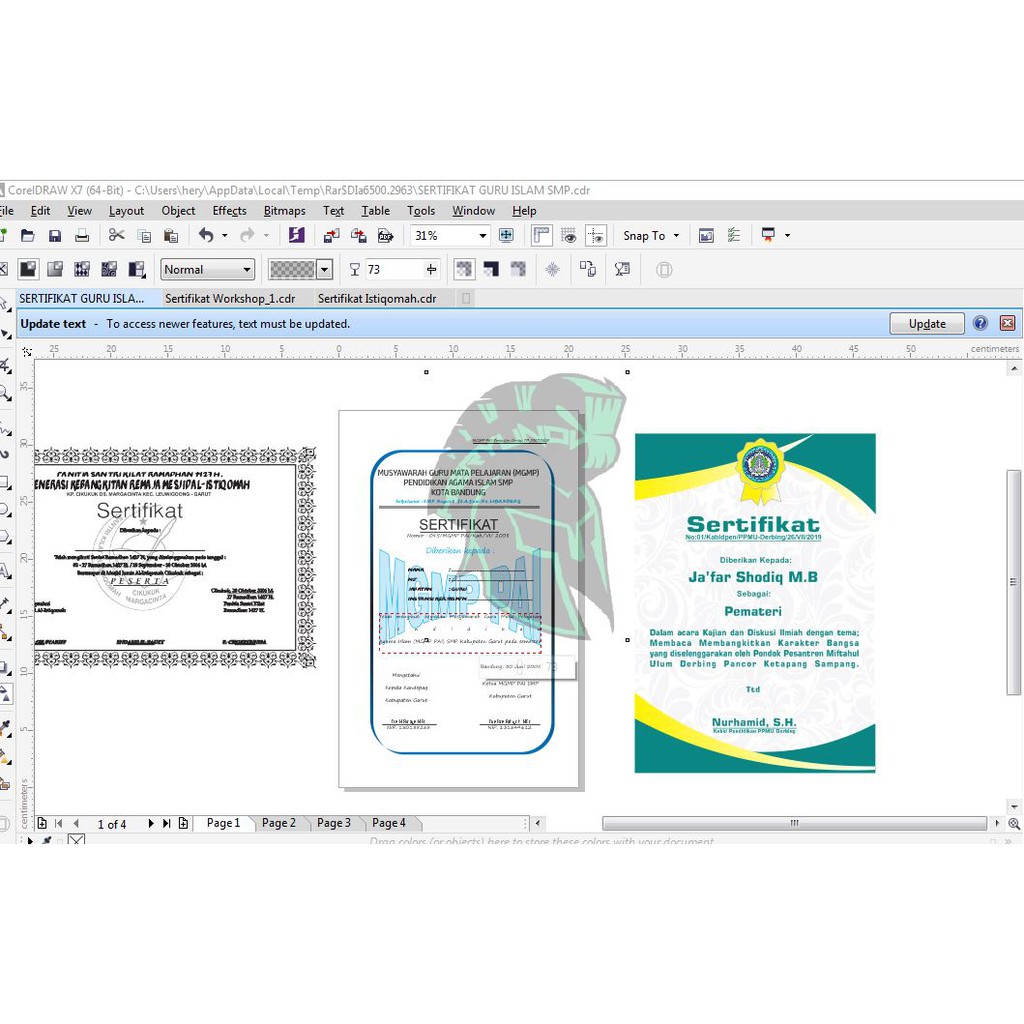The image size is (1024, 1024).
Task: Switch to the Sertifikat Workshop_1.cdr document tab
Action: [232, 298]
